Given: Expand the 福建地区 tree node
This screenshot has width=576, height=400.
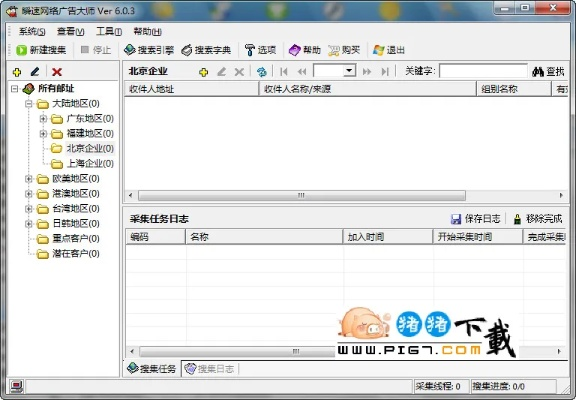Looking at the screenshot, I should [x=43, y=134].
